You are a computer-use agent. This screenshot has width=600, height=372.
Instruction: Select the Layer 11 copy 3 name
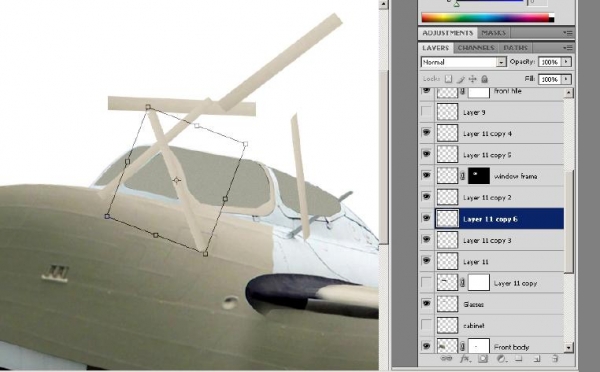pyautogui.click(x=487, y=240)
